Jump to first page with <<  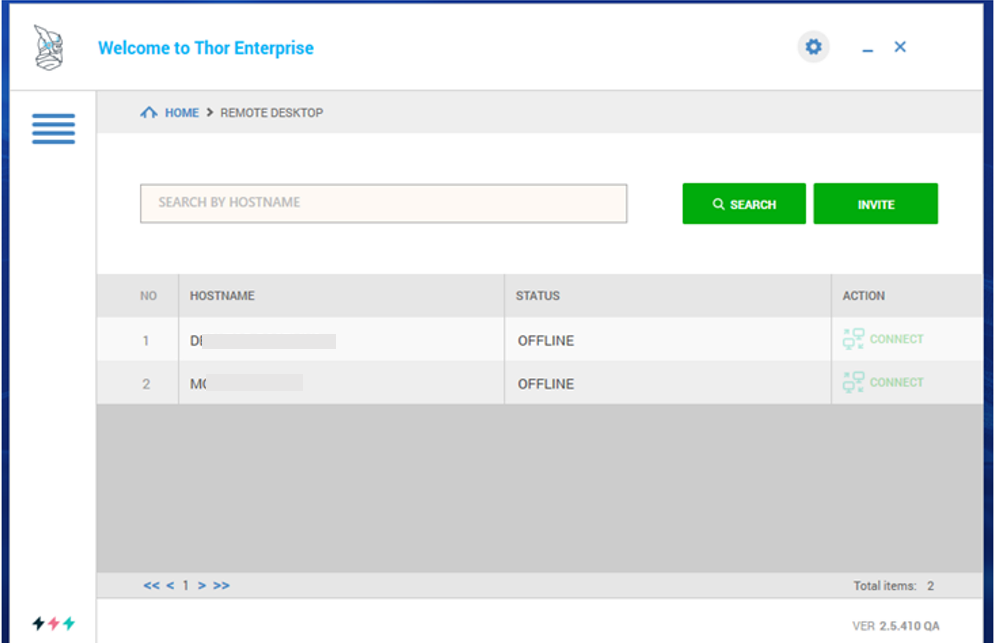tap(151, 585)
